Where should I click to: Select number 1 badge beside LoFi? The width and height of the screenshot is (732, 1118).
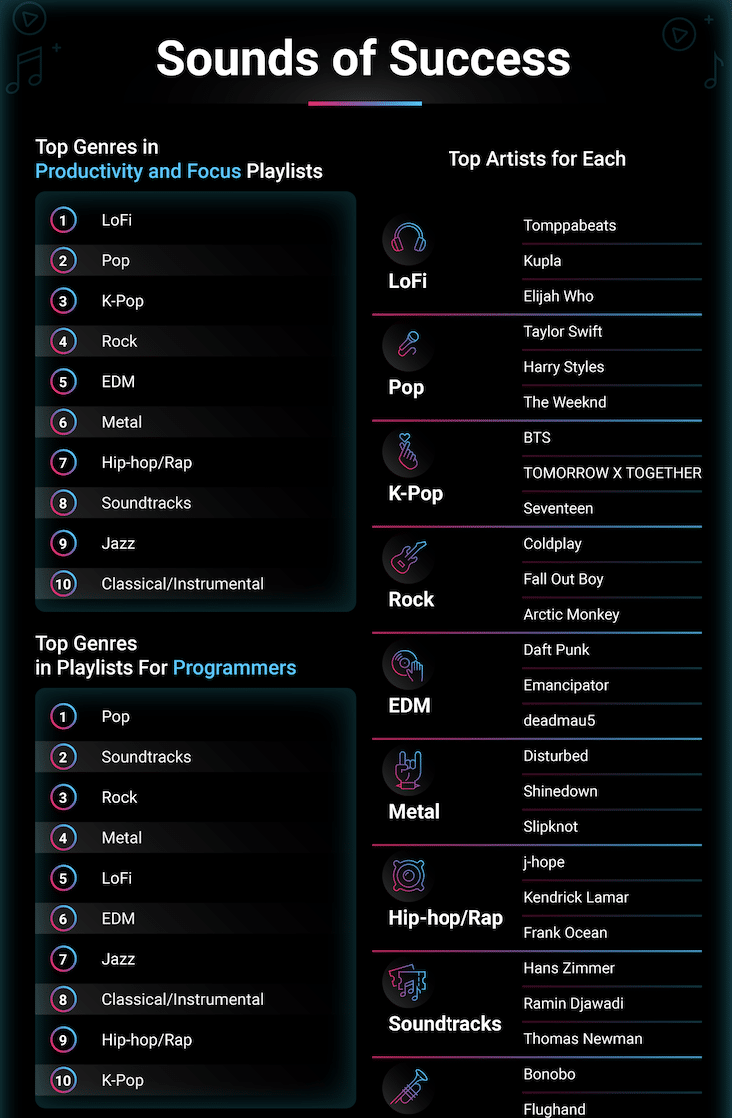(x=63, y=220)
